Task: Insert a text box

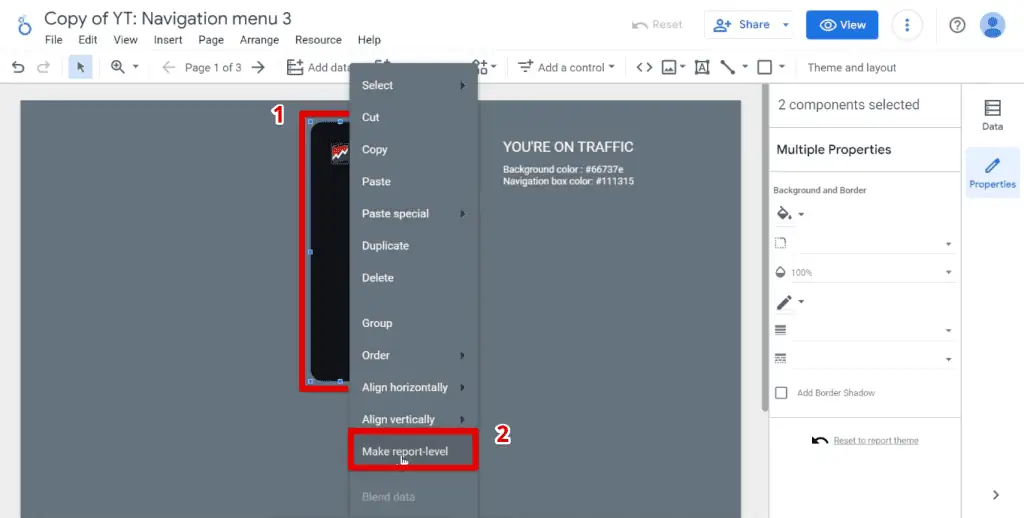Action: (702, 67)
